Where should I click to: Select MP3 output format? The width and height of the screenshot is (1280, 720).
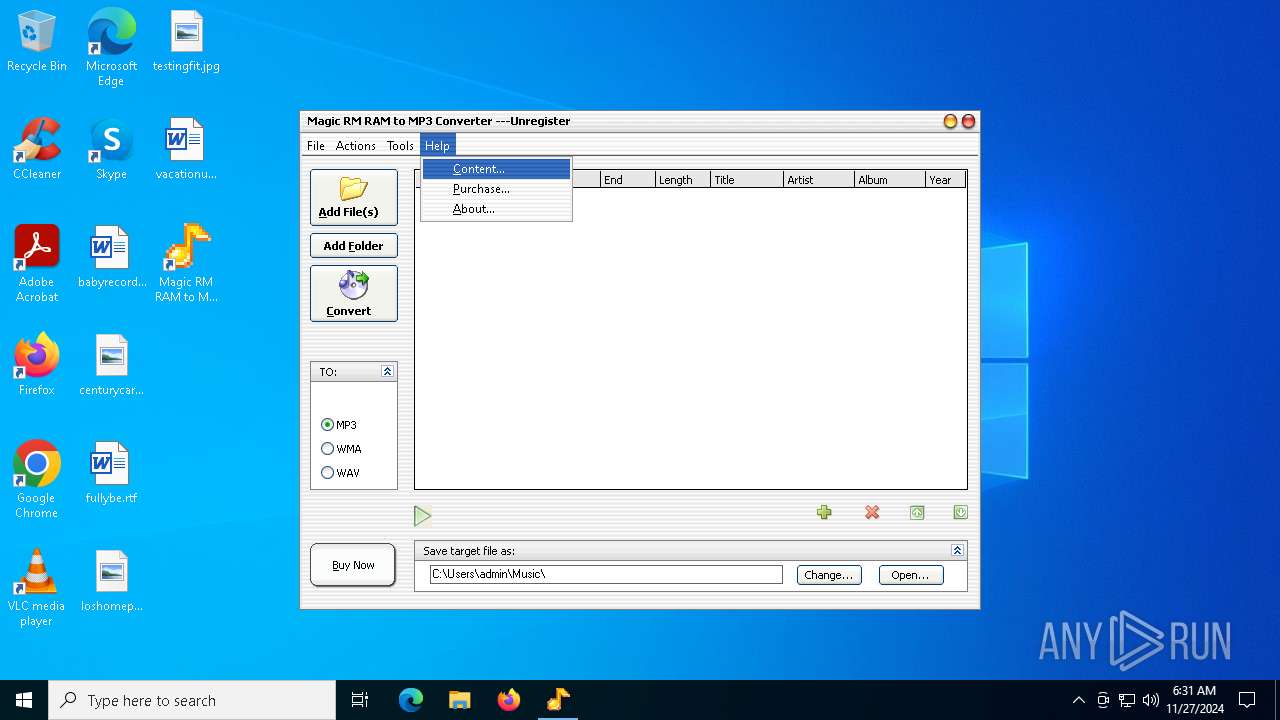(339, 425)
